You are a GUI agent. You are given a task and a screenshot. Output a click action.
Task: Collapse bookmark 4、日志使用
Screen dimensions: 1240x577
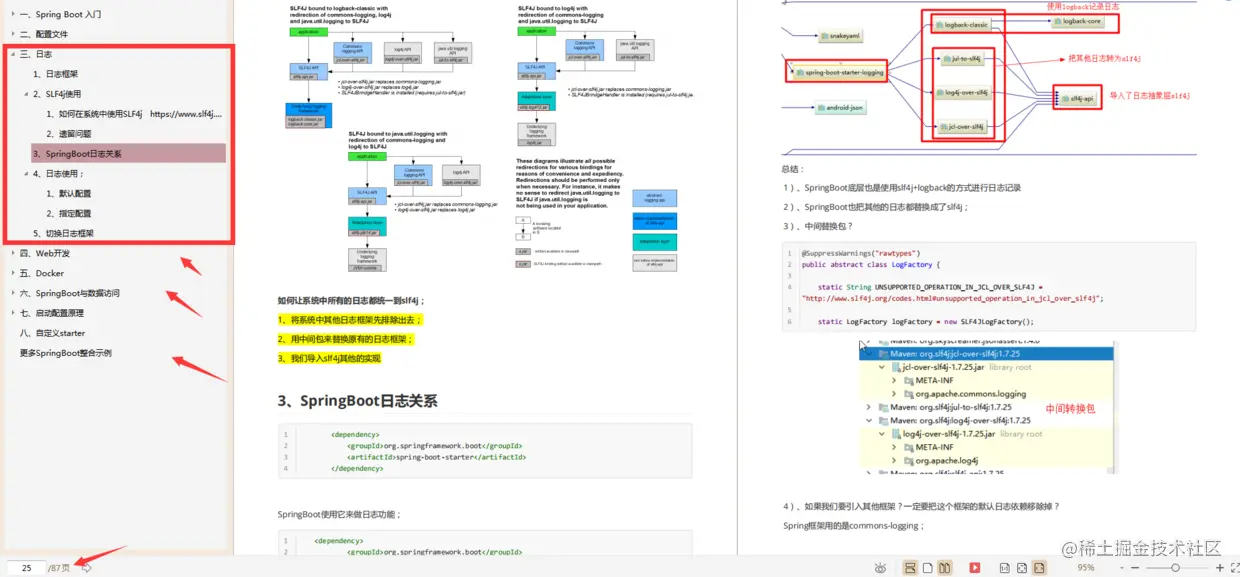pos(24,174)
